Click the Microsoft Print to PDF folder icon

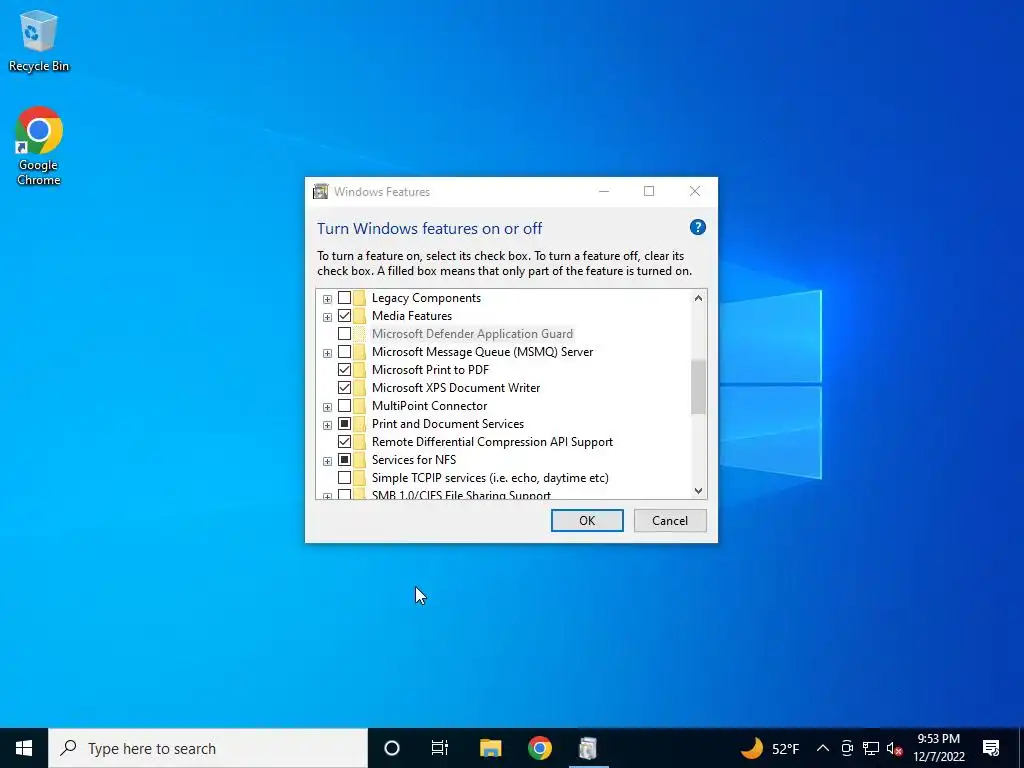[x=359, y=370]
